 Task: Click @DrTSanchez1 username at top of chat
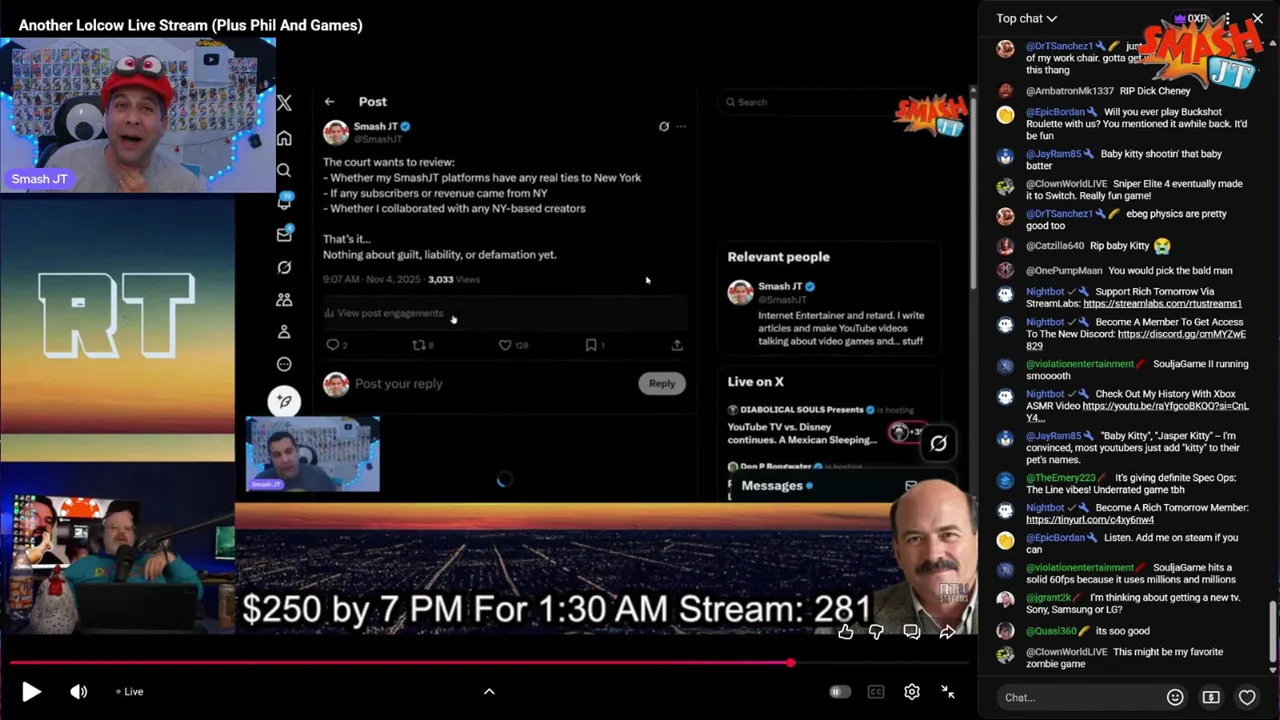tap(1059, 46)
